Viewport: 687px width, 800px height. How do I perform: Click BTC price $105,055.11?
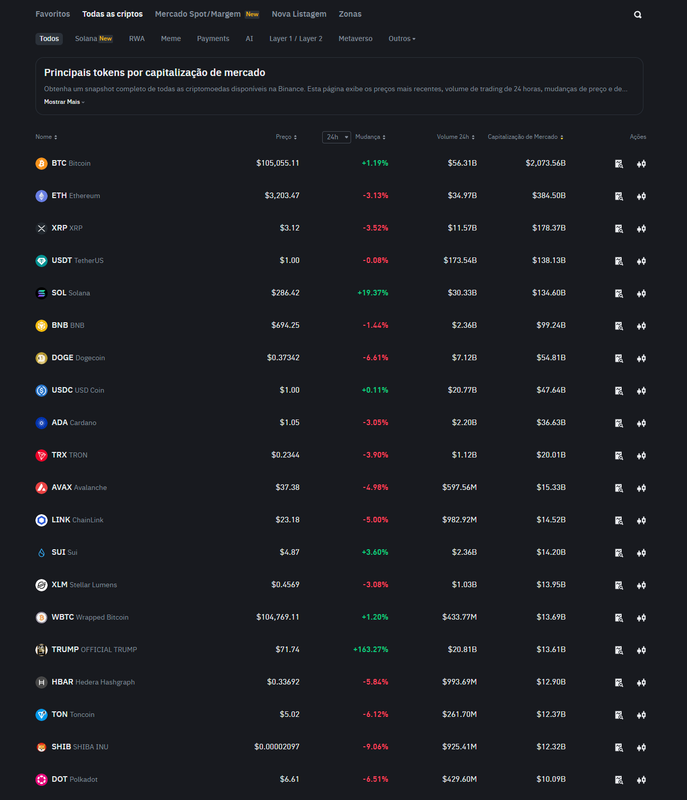[277, 163]
